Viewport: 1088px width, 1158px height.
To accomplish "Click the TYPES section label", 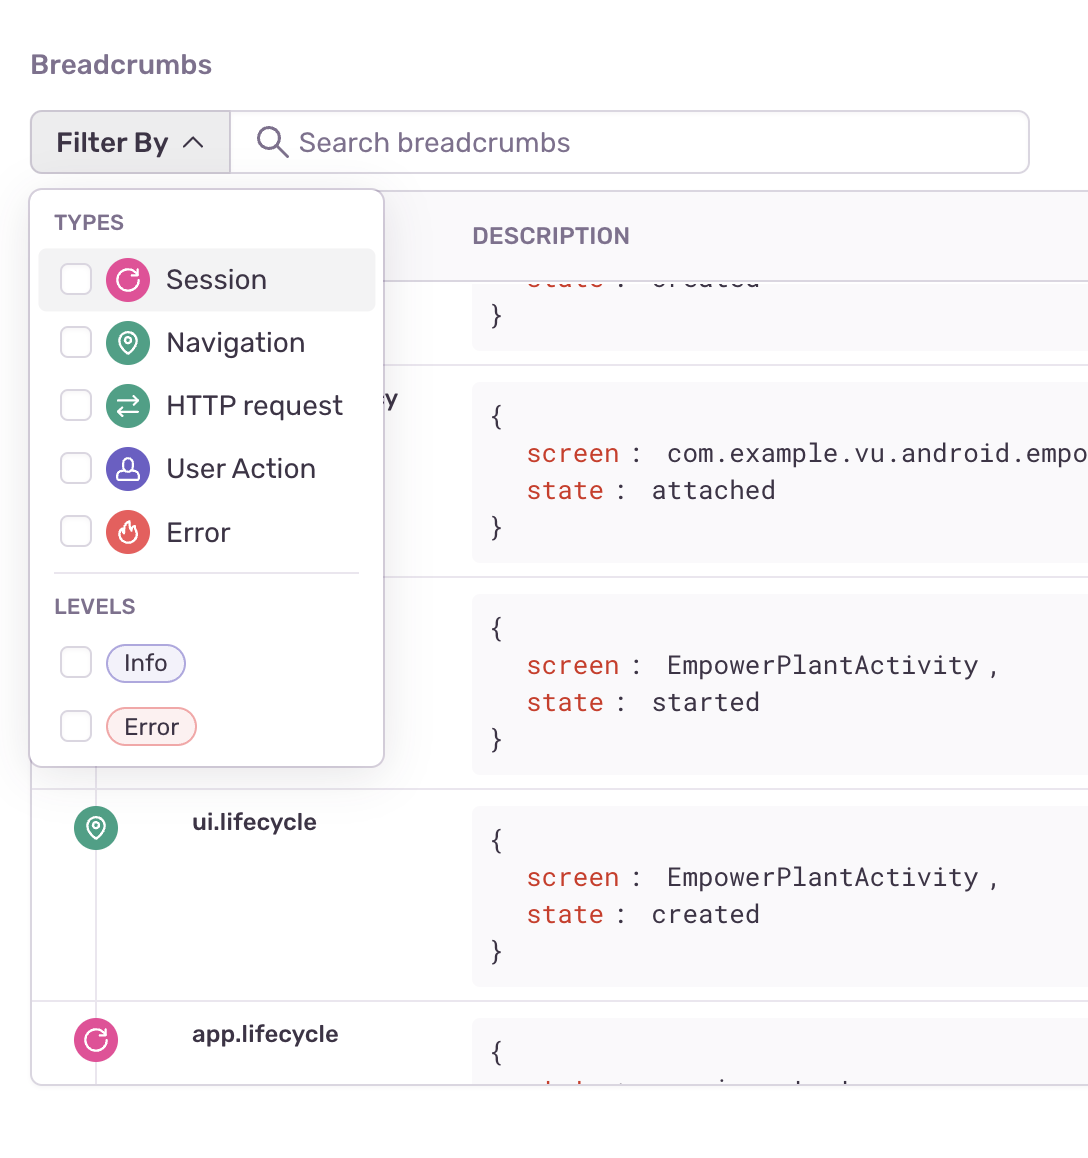I will [89, 222].
